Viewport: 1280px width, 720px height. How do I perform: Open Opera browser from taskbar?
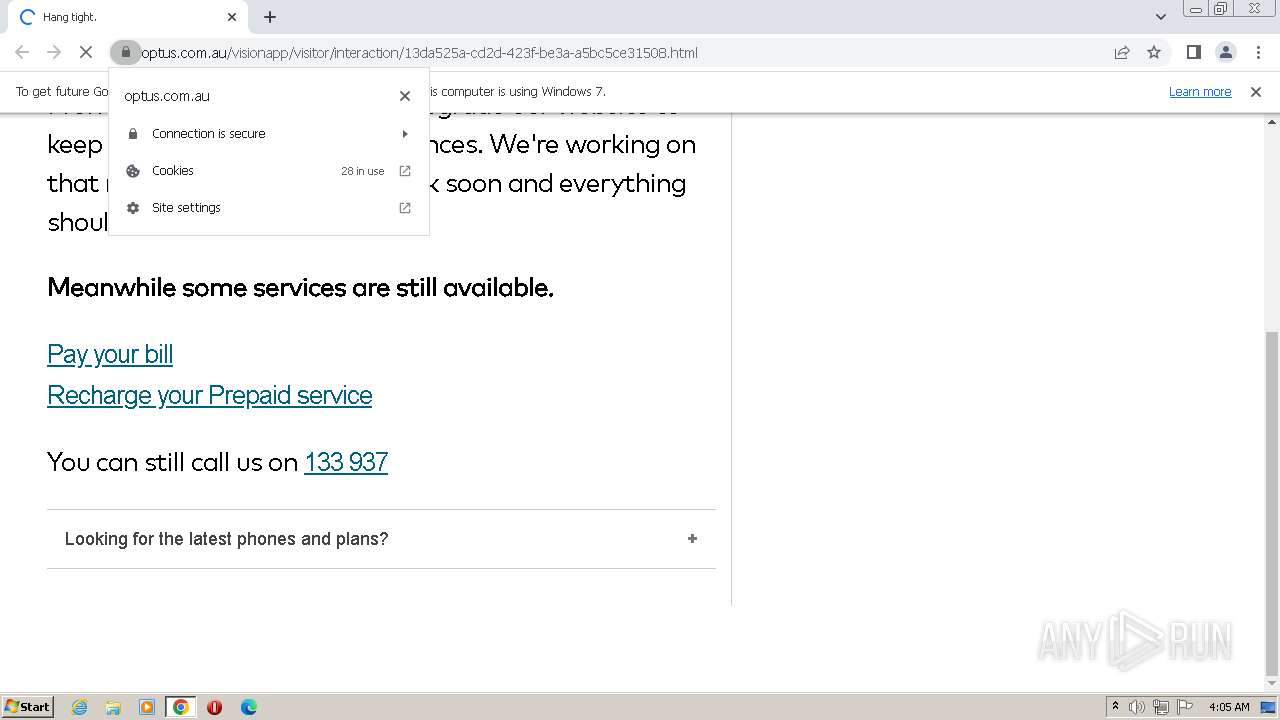pyautogui.click(x=214, y=707)
